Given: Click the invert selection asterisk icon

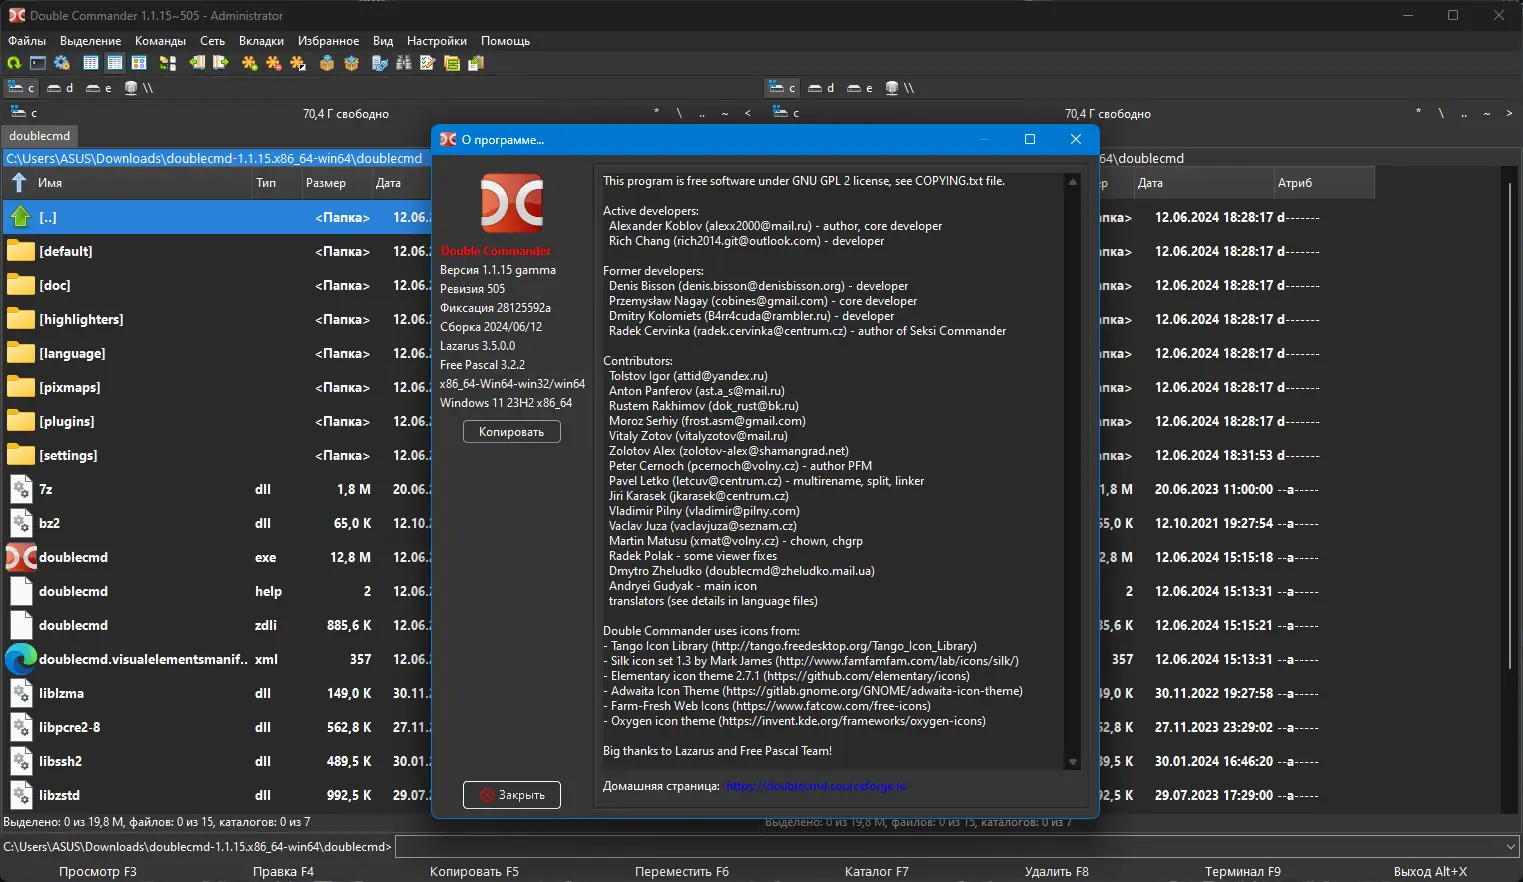Looking at the screenshot, I should (x=297, y=63).
